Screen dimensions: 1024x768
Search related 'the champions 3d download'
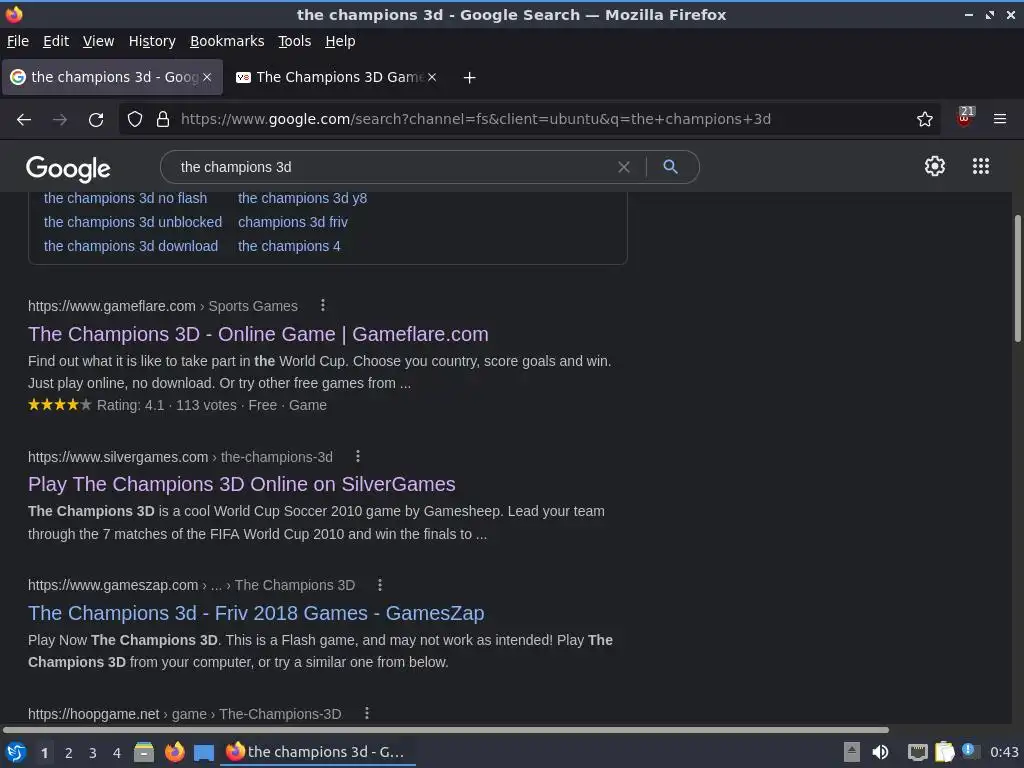tap(131, 246)
